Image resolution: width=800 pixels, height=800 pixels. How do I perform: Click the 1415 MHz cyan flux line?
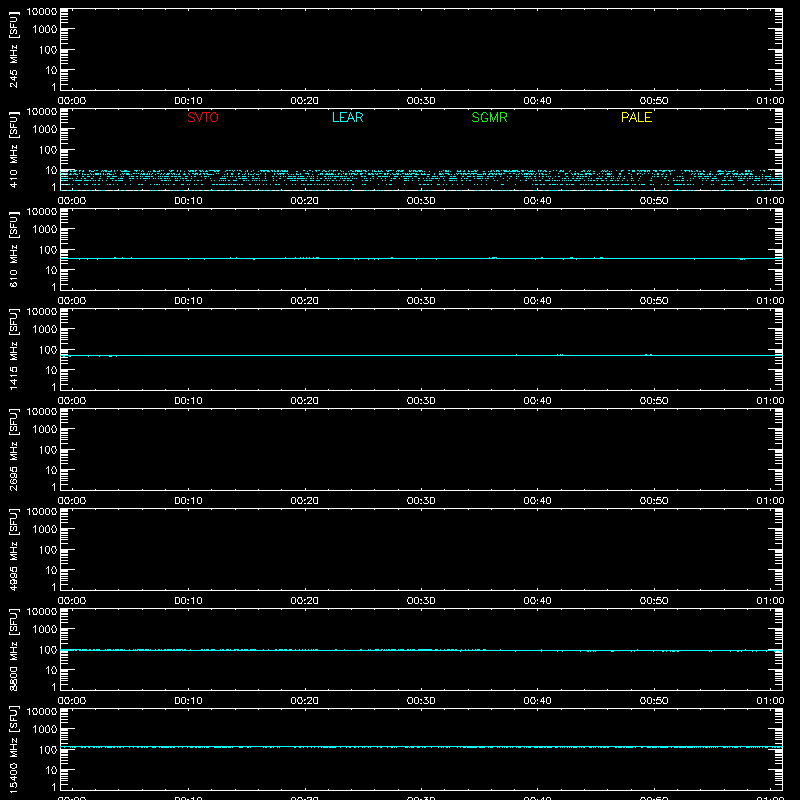[421, 355]
